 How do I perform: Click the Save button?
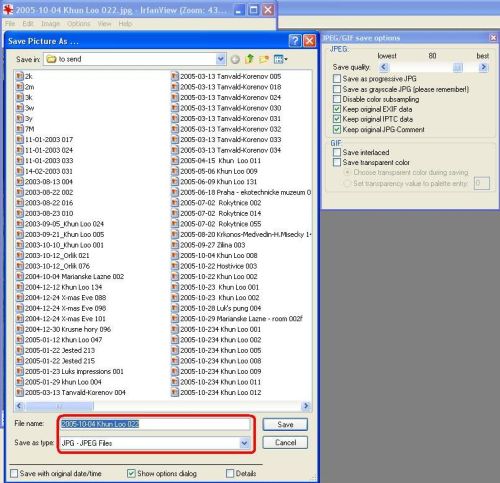point(285,424)
